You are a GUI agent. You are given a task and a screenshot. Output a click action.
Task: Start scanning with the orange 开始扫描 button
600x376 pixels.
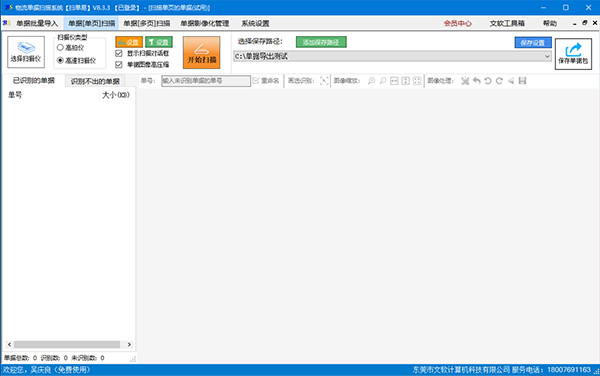coord(202,52)
